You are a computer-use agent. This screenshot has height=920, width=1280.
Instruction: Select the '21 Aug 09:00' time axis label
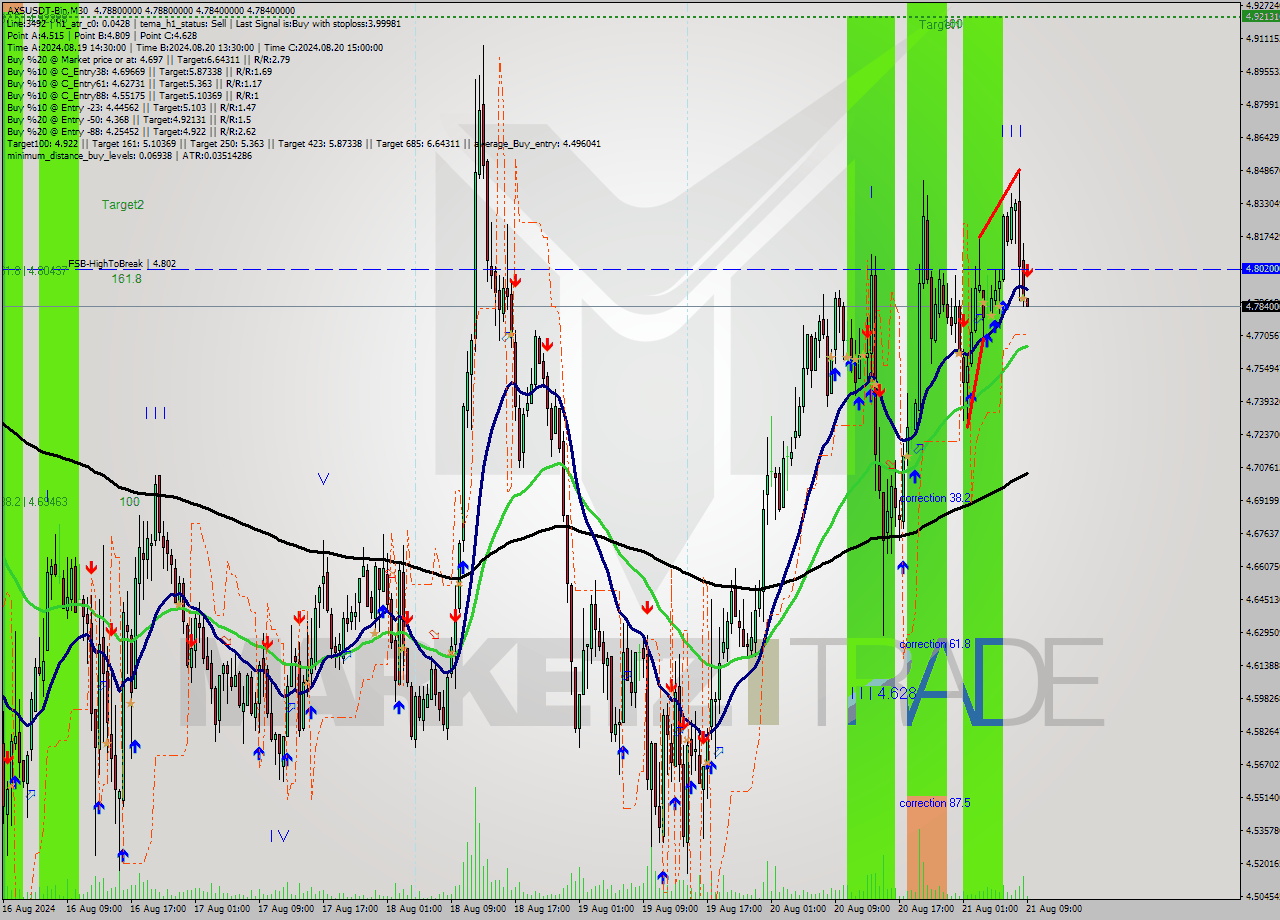[1053, 909]
